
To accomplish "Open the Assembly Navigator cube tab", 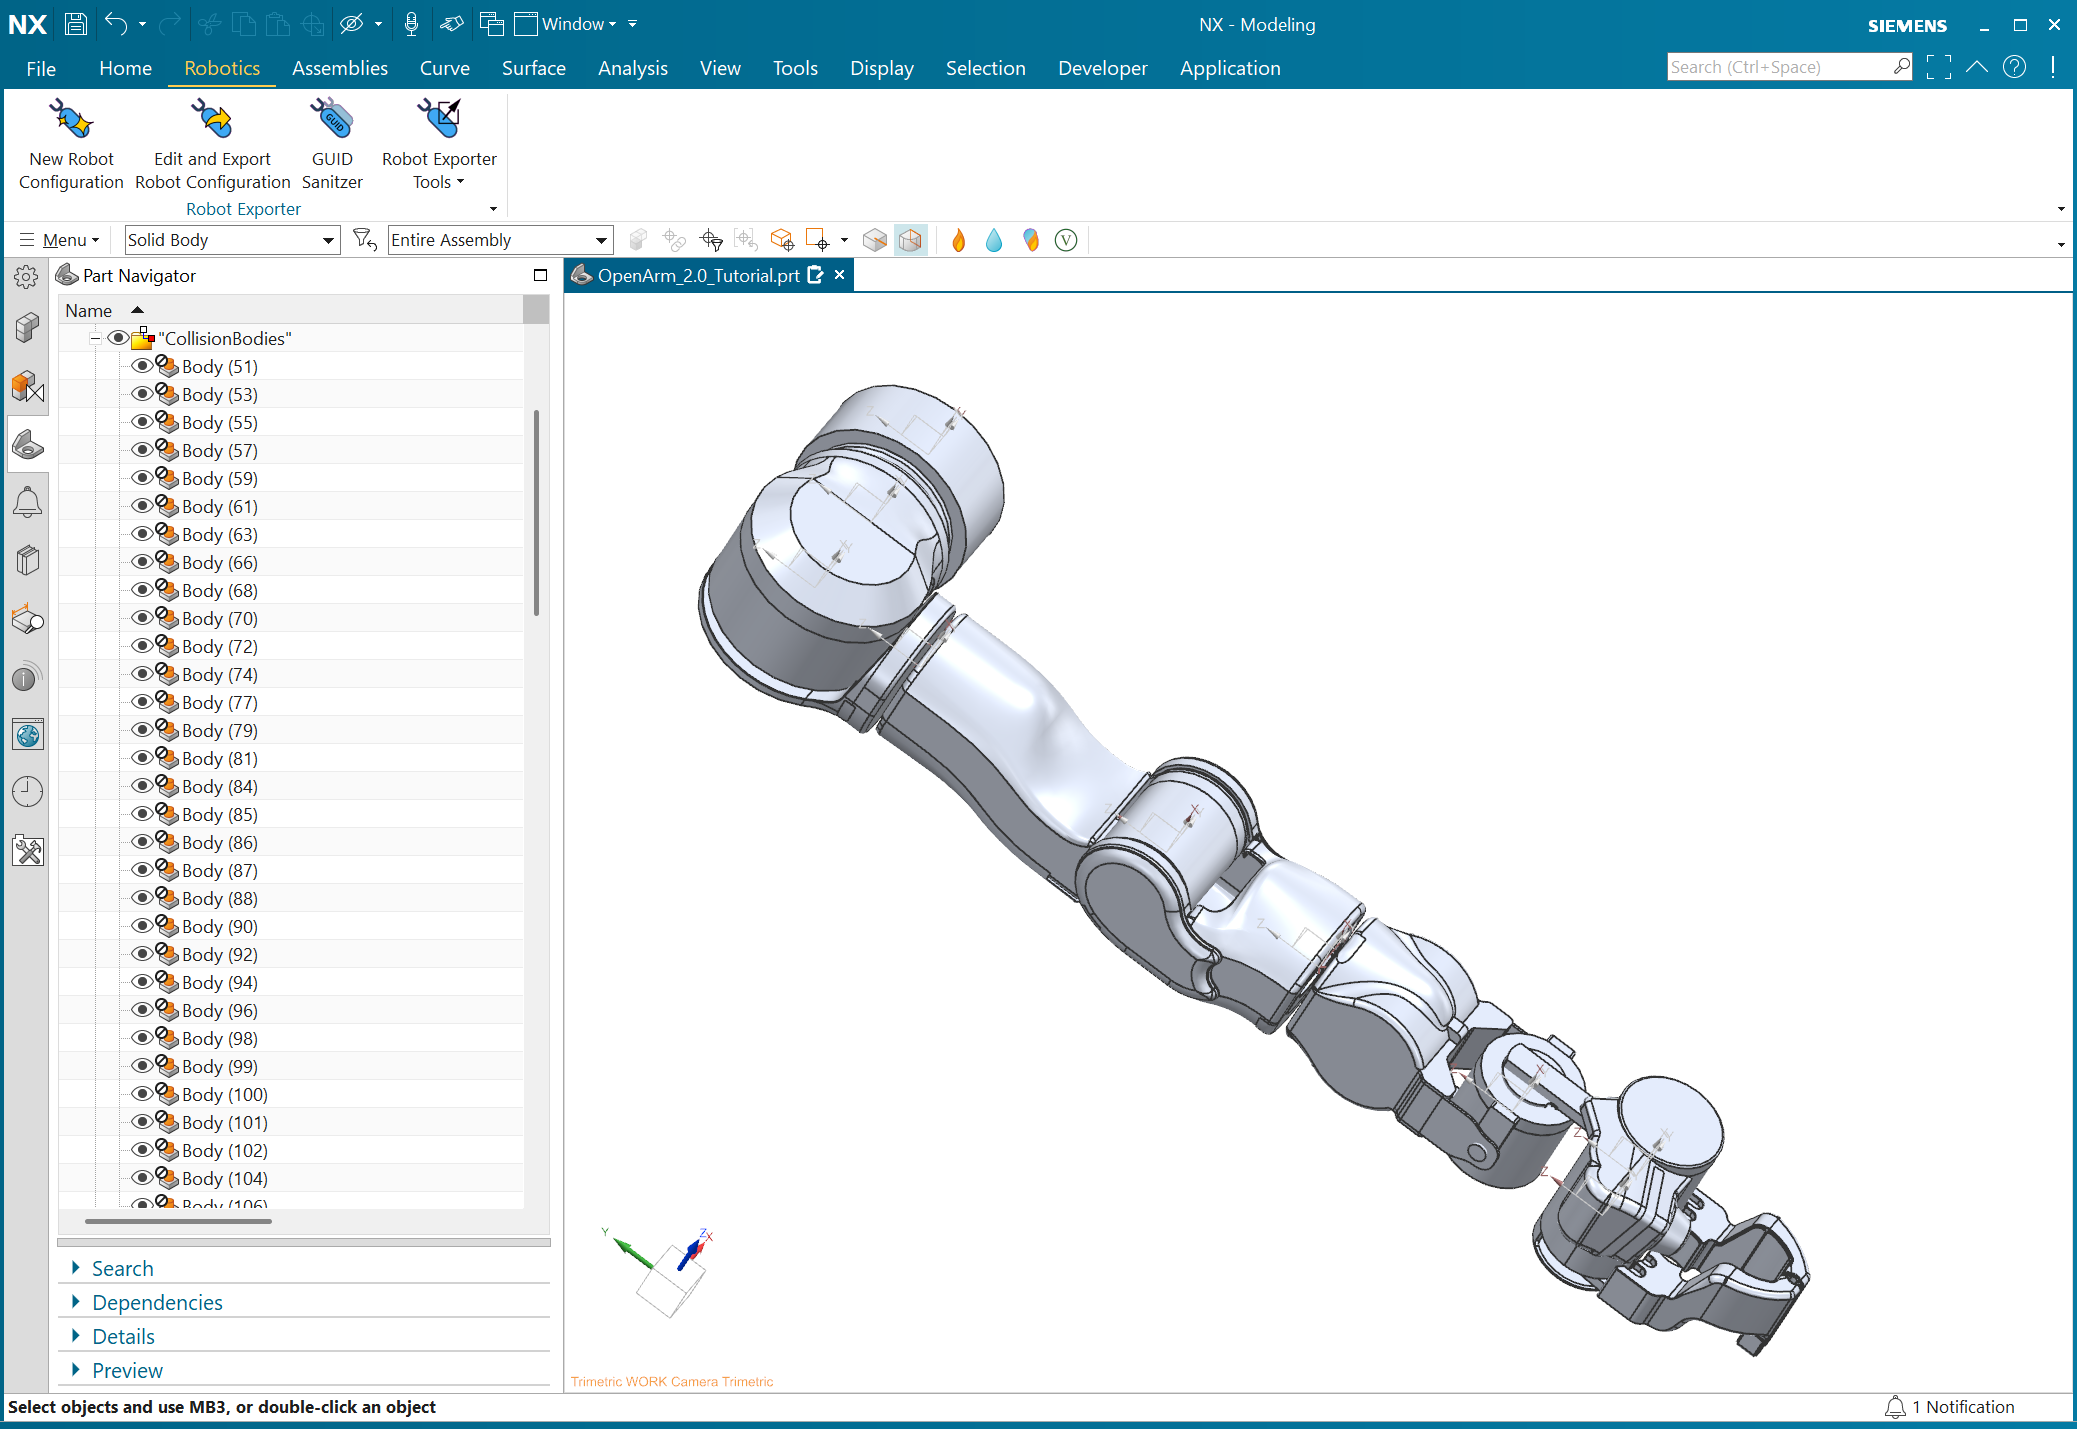I will pyautogui.click(x=27, y=327).
